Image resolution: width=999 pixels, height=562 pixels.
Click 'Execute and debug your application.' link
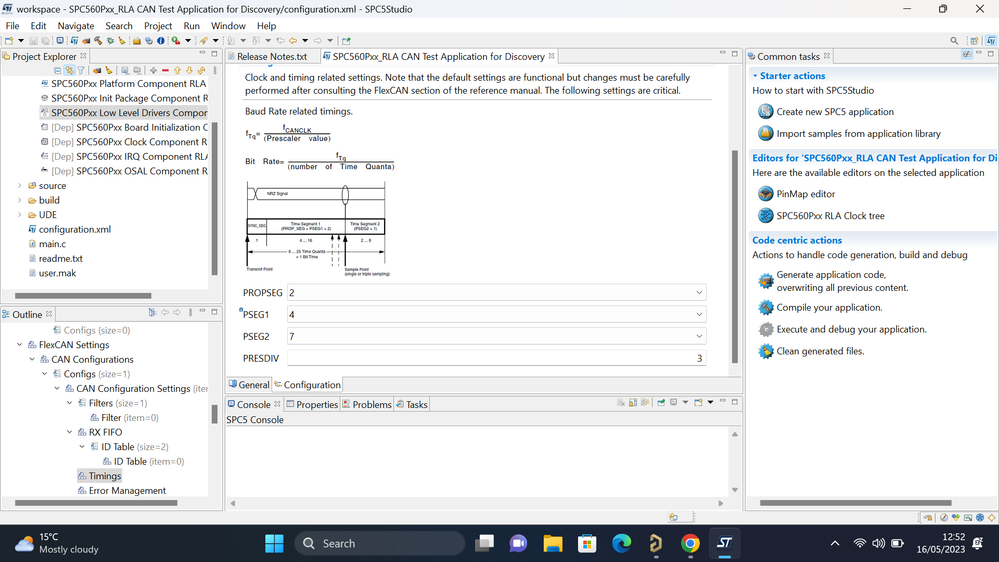tap(851, 329)
